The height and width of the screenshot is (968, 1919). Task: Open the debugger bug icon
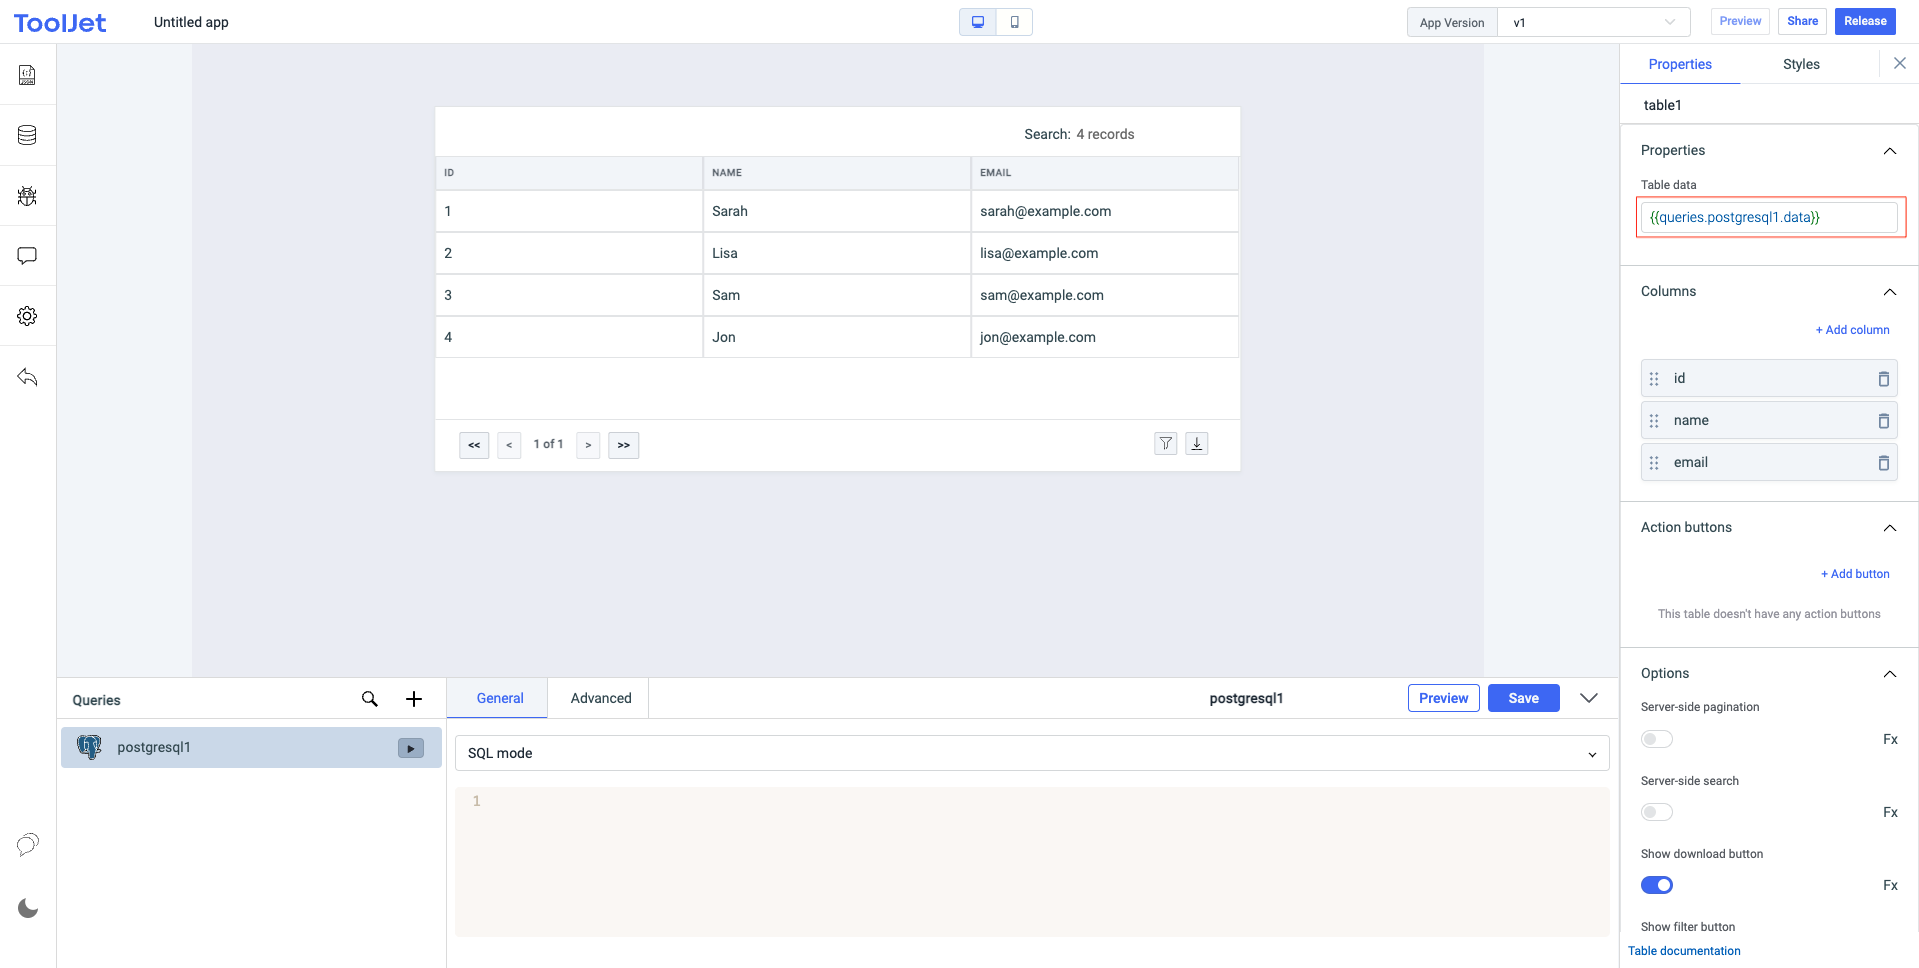[27, 196]
